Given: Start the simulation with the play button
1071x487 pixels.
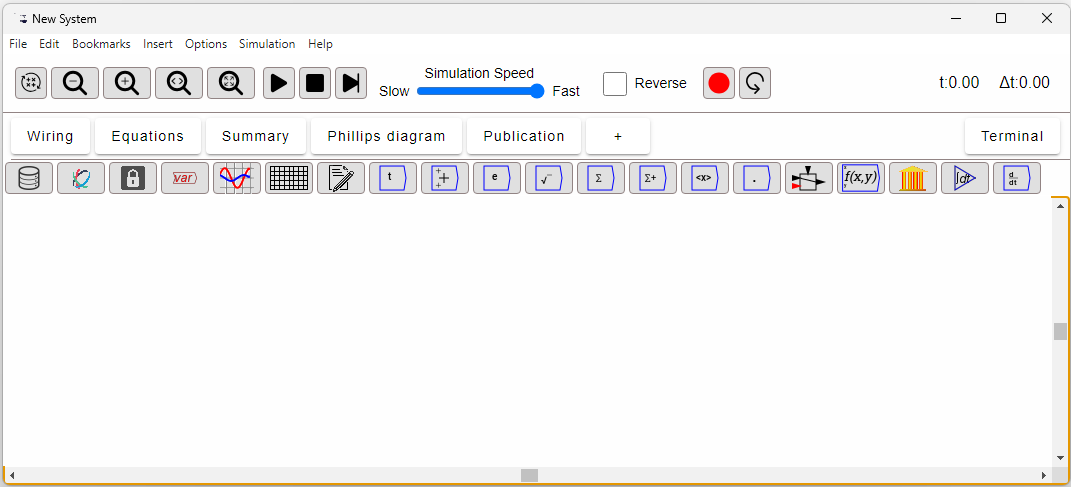Looking at the screenshot, I should point(279,83).
